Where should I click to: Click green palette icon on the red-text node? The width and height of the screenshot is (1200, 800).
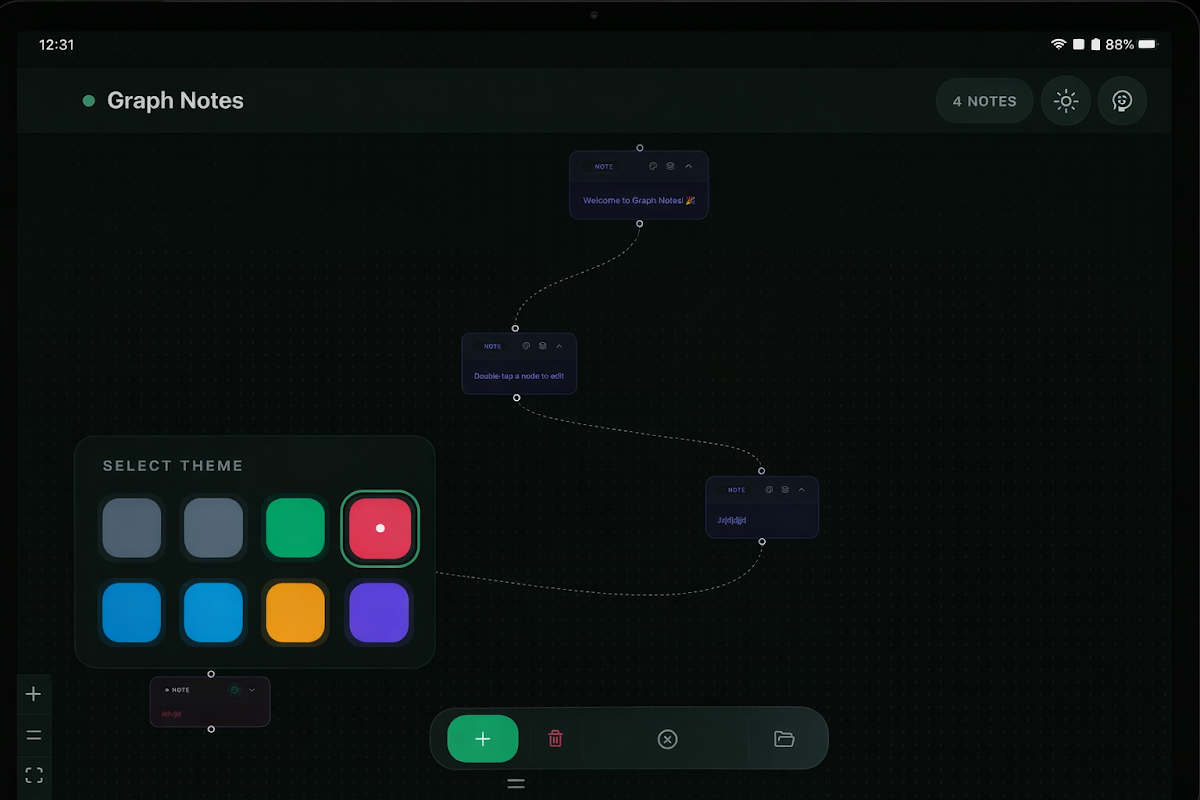pos(235,690)
